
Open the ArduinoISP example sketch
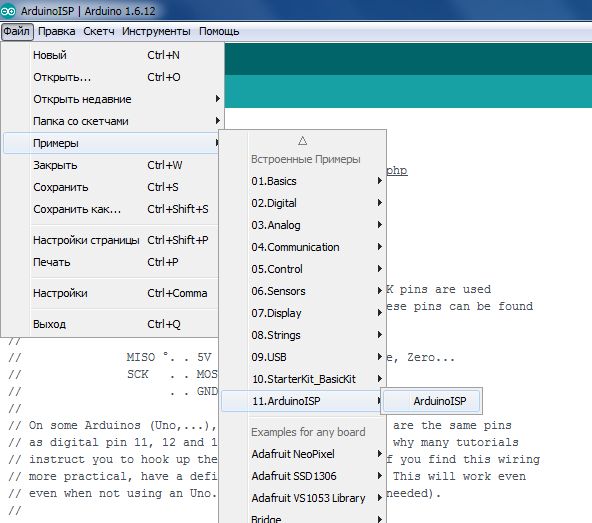pos(432,401)
